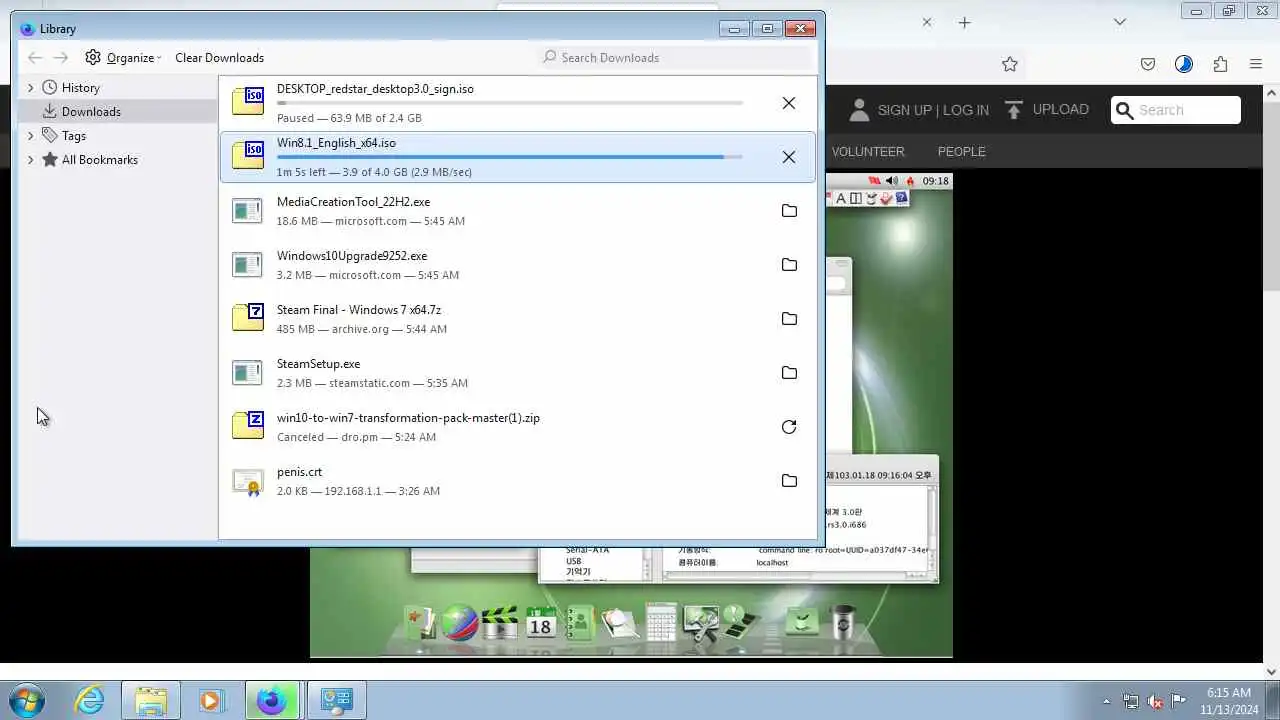The image size is (1280, 720).
Task: Expand the Tags tree node
Action: 30,136
